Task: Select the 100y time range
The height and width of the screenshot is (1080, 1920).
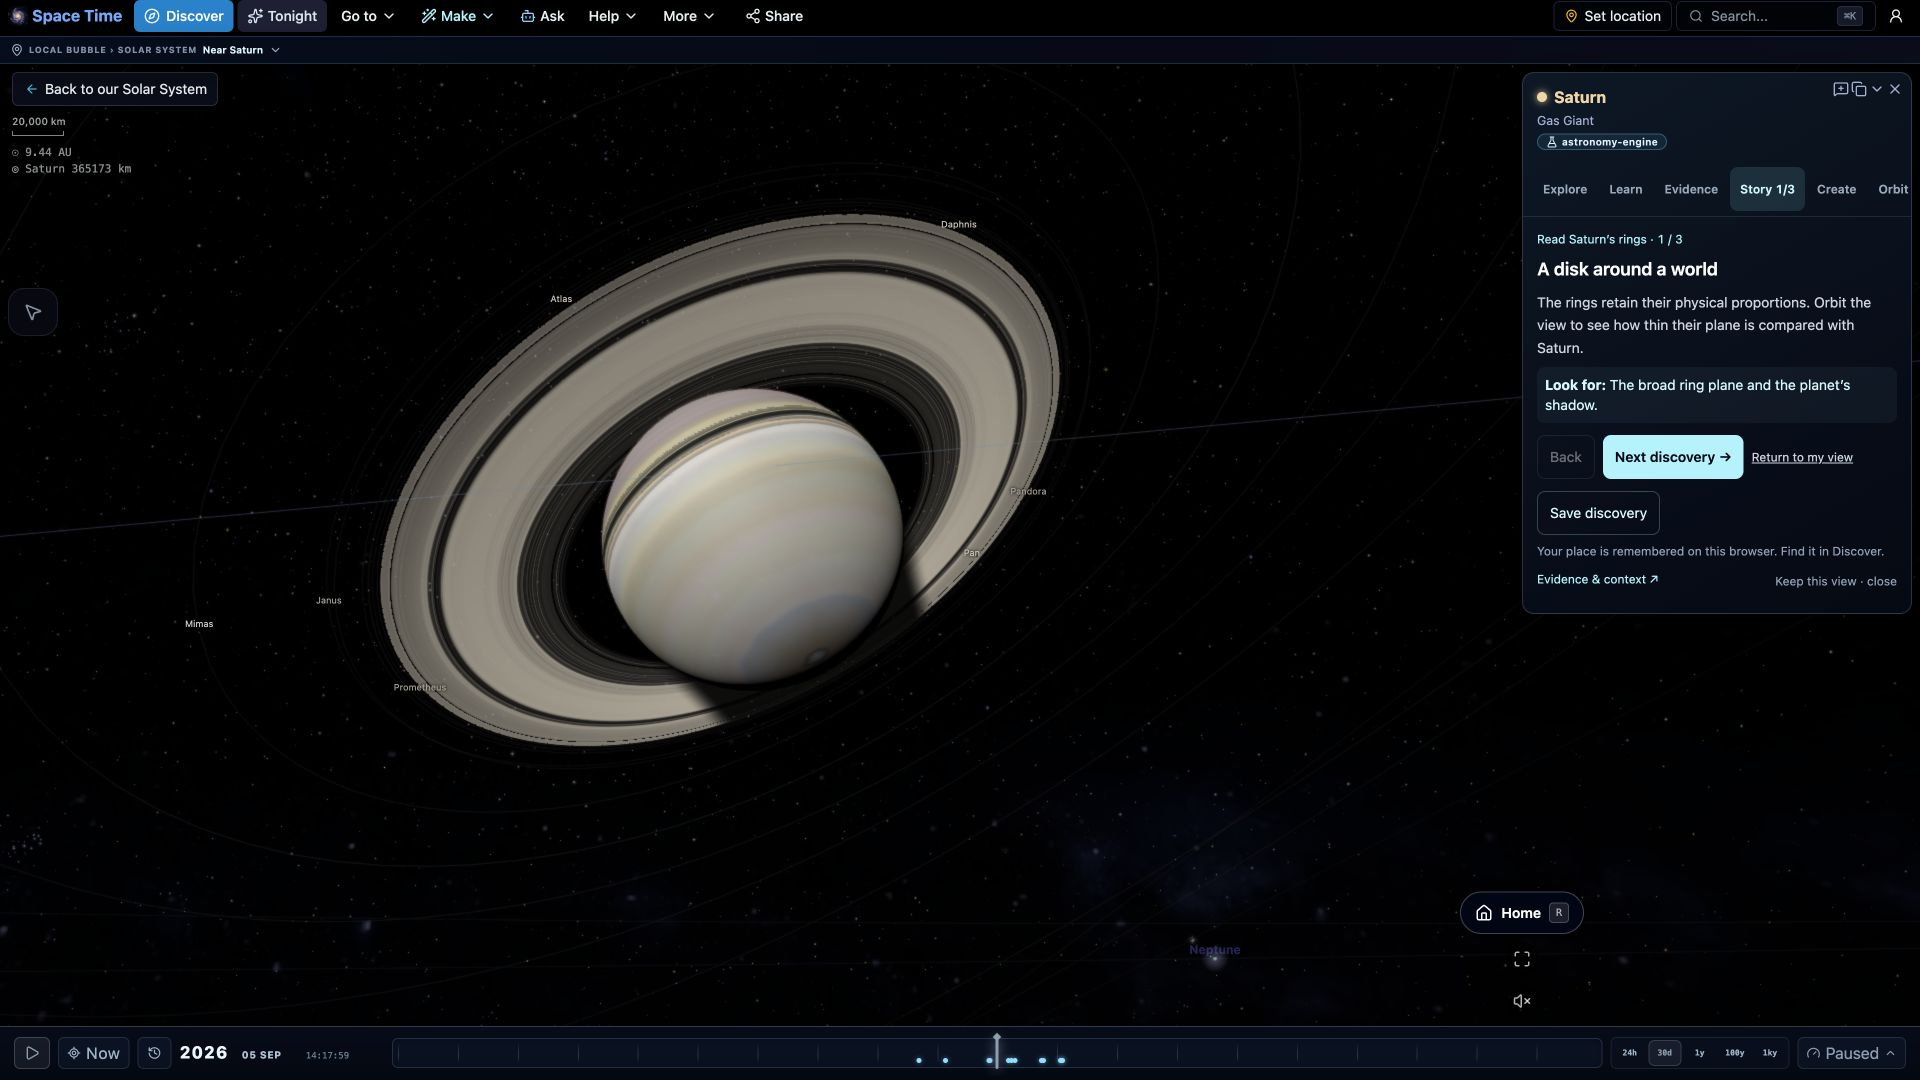Action: click(1734, 1053)
